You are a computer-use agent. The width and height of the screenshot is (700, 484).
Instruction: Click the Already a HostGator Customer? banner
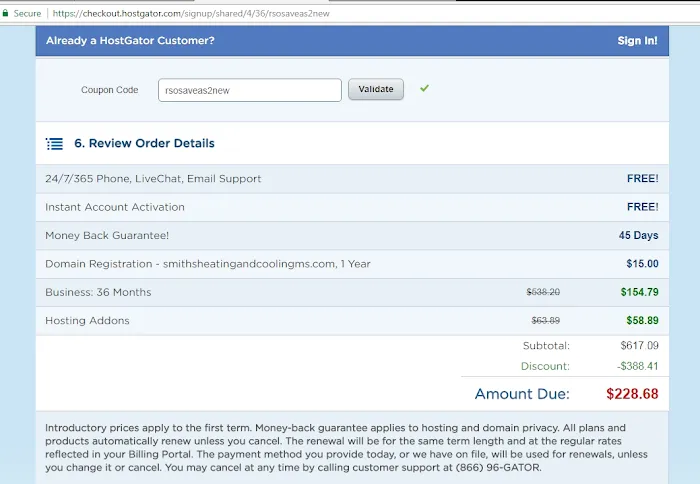point(130,41)
